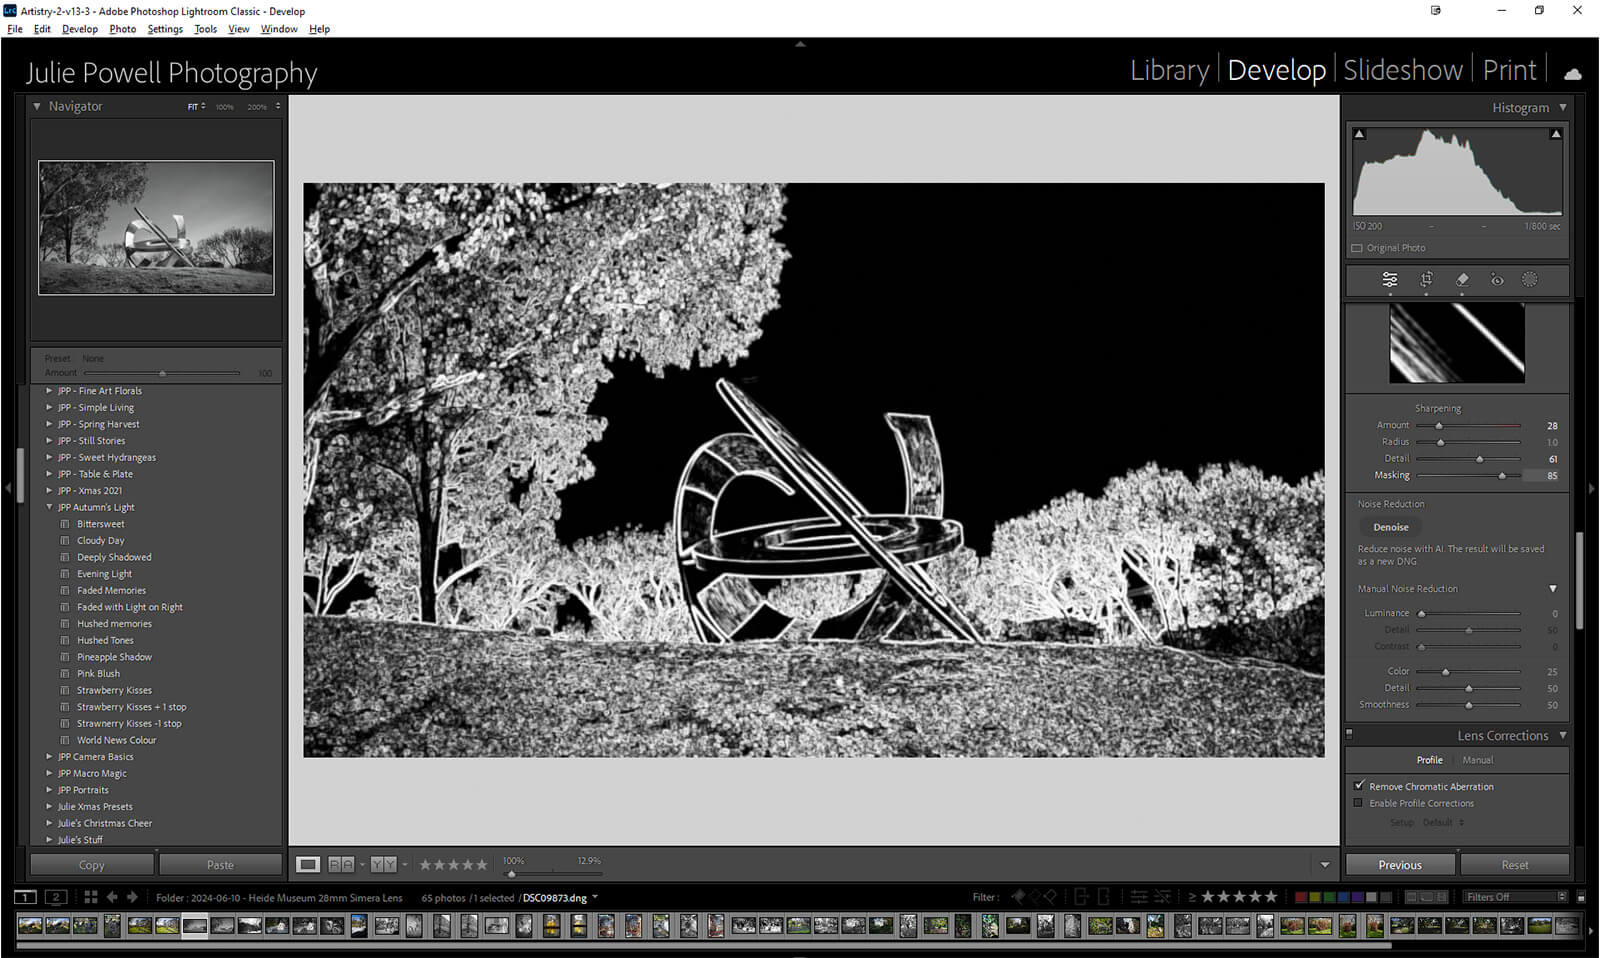Switch to the Edit sliders panel icon
Viewport: 1600px width, 958px height.
tap(1390, 280)
